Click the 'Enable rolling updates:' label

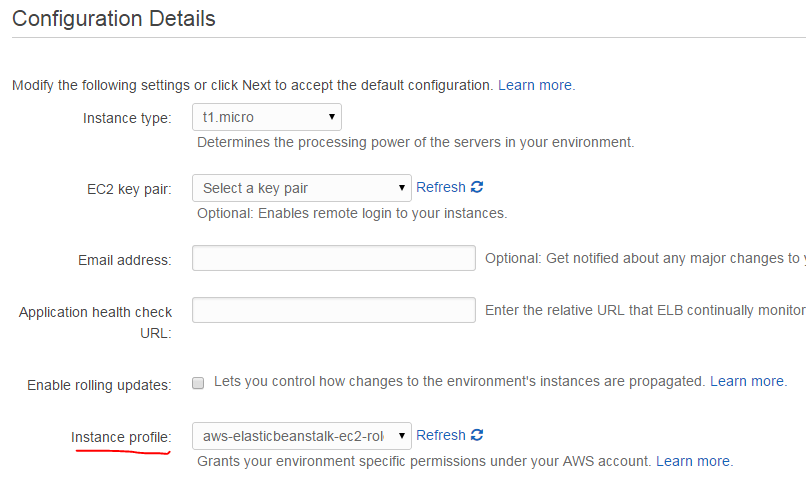click(x=99, y=384)
